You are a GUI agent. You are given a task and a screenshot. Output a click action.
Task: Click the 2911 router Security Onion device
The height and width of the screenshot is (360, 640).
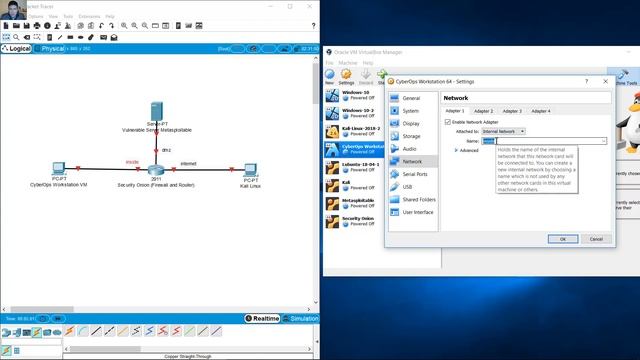click(x=156, y=170)
